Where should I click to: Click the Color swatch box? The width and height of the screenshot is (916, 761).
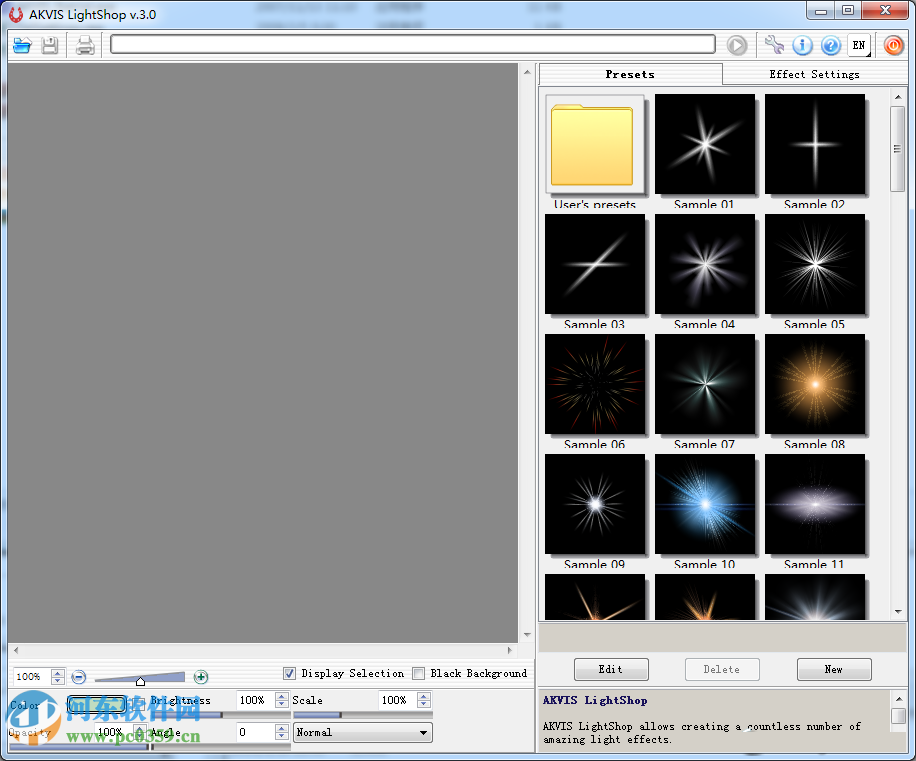pos(97,705)
